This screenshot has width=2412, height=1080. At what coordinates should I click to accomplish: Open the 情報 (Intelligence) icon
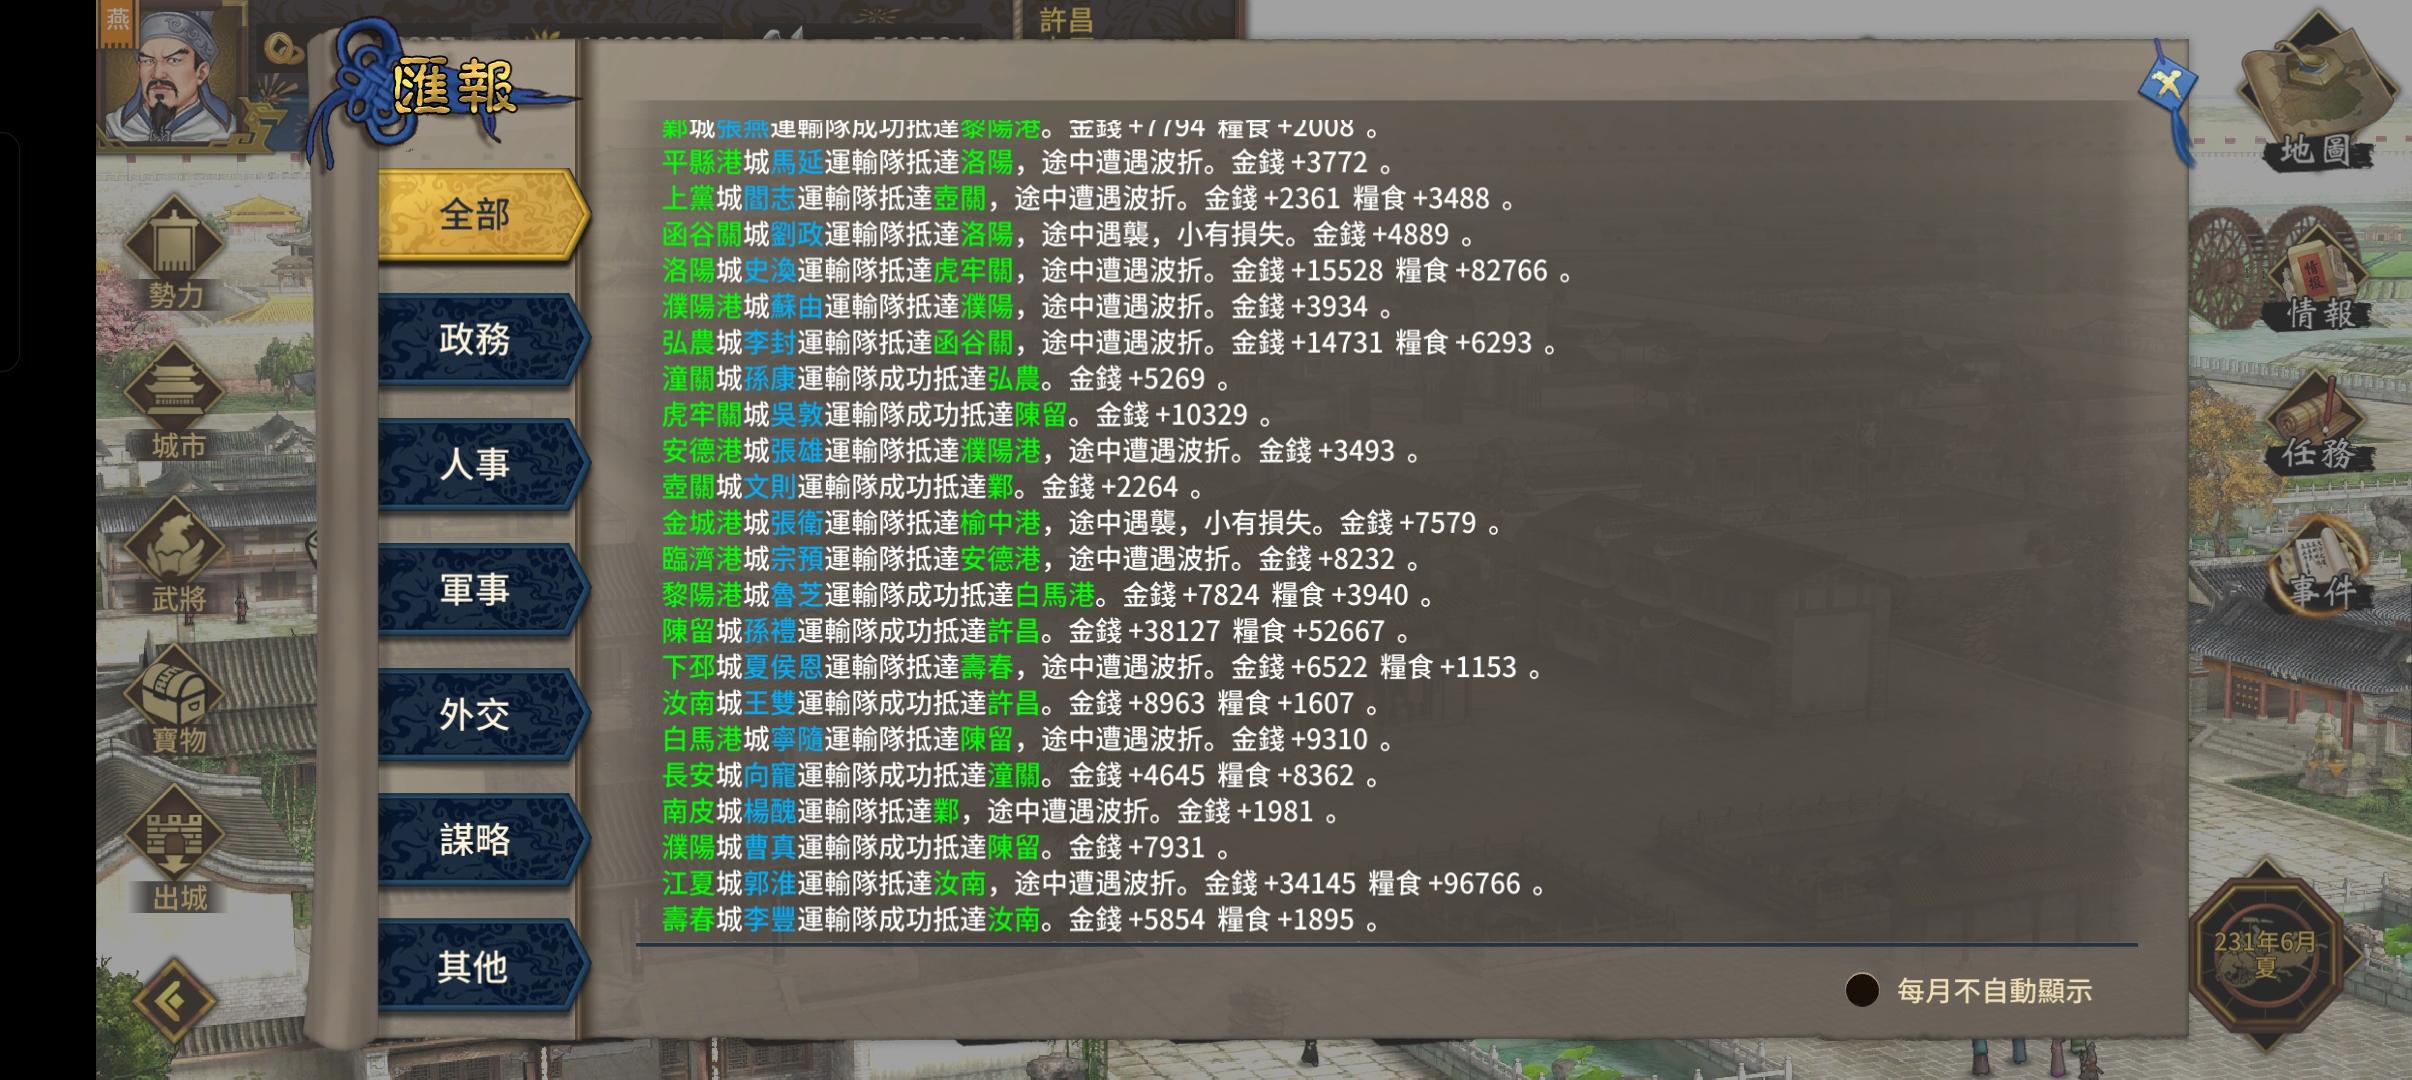point(2320,275)
